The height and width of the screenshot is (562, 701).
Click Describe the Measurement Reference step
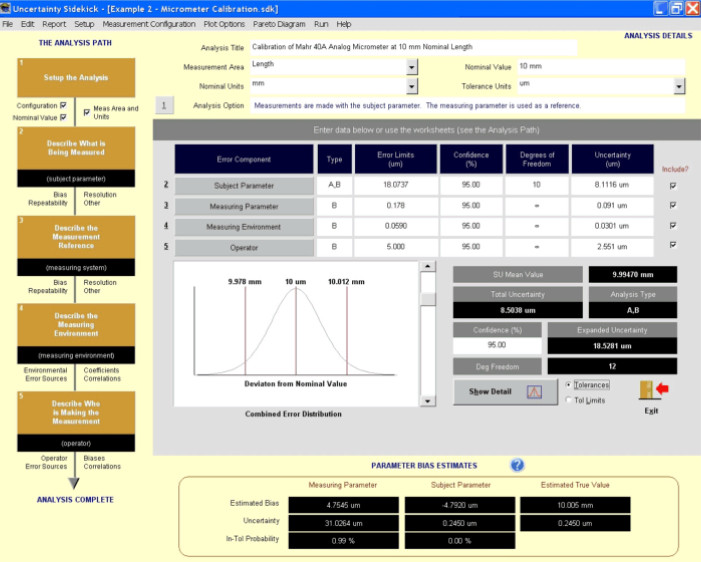(76, 237)
